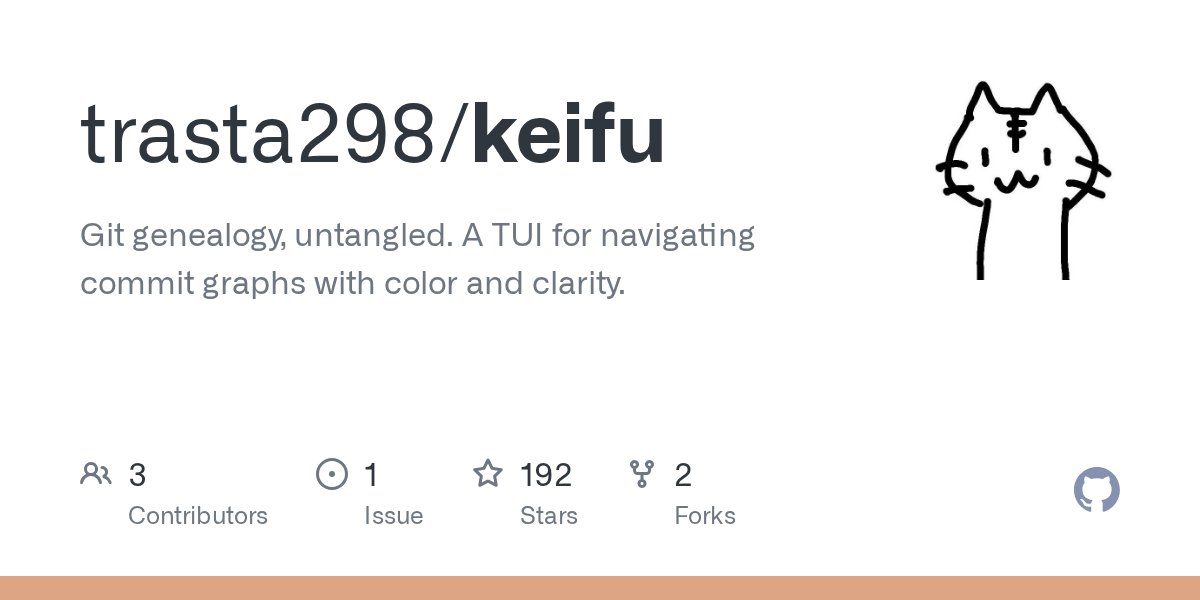
Task: Click the star count 192
Action: [546, 475]
